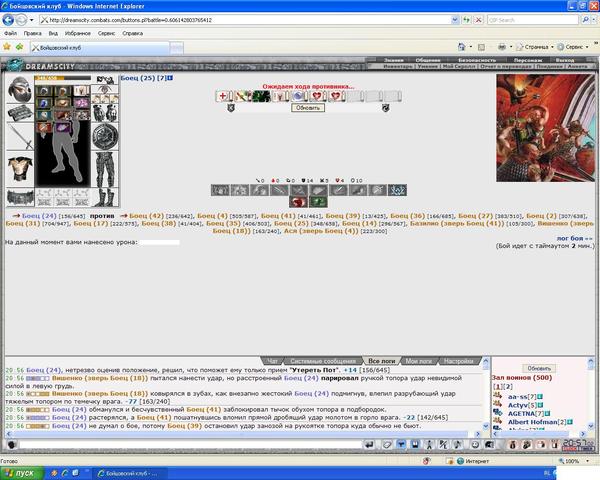Click the Выход game menu item
The height and width of the screenshot is (480, 600).
click(565, 60)
